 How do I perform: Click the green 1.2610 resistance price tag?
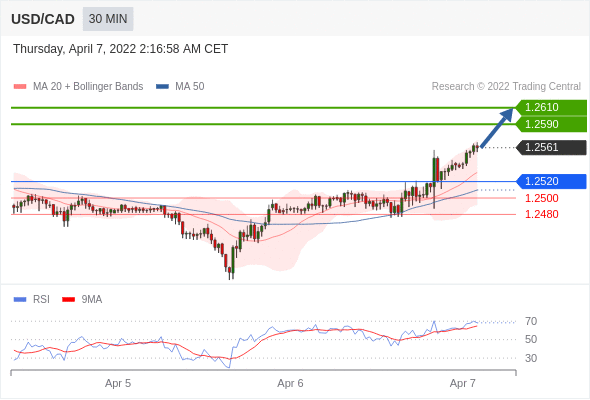click(551, 108)
